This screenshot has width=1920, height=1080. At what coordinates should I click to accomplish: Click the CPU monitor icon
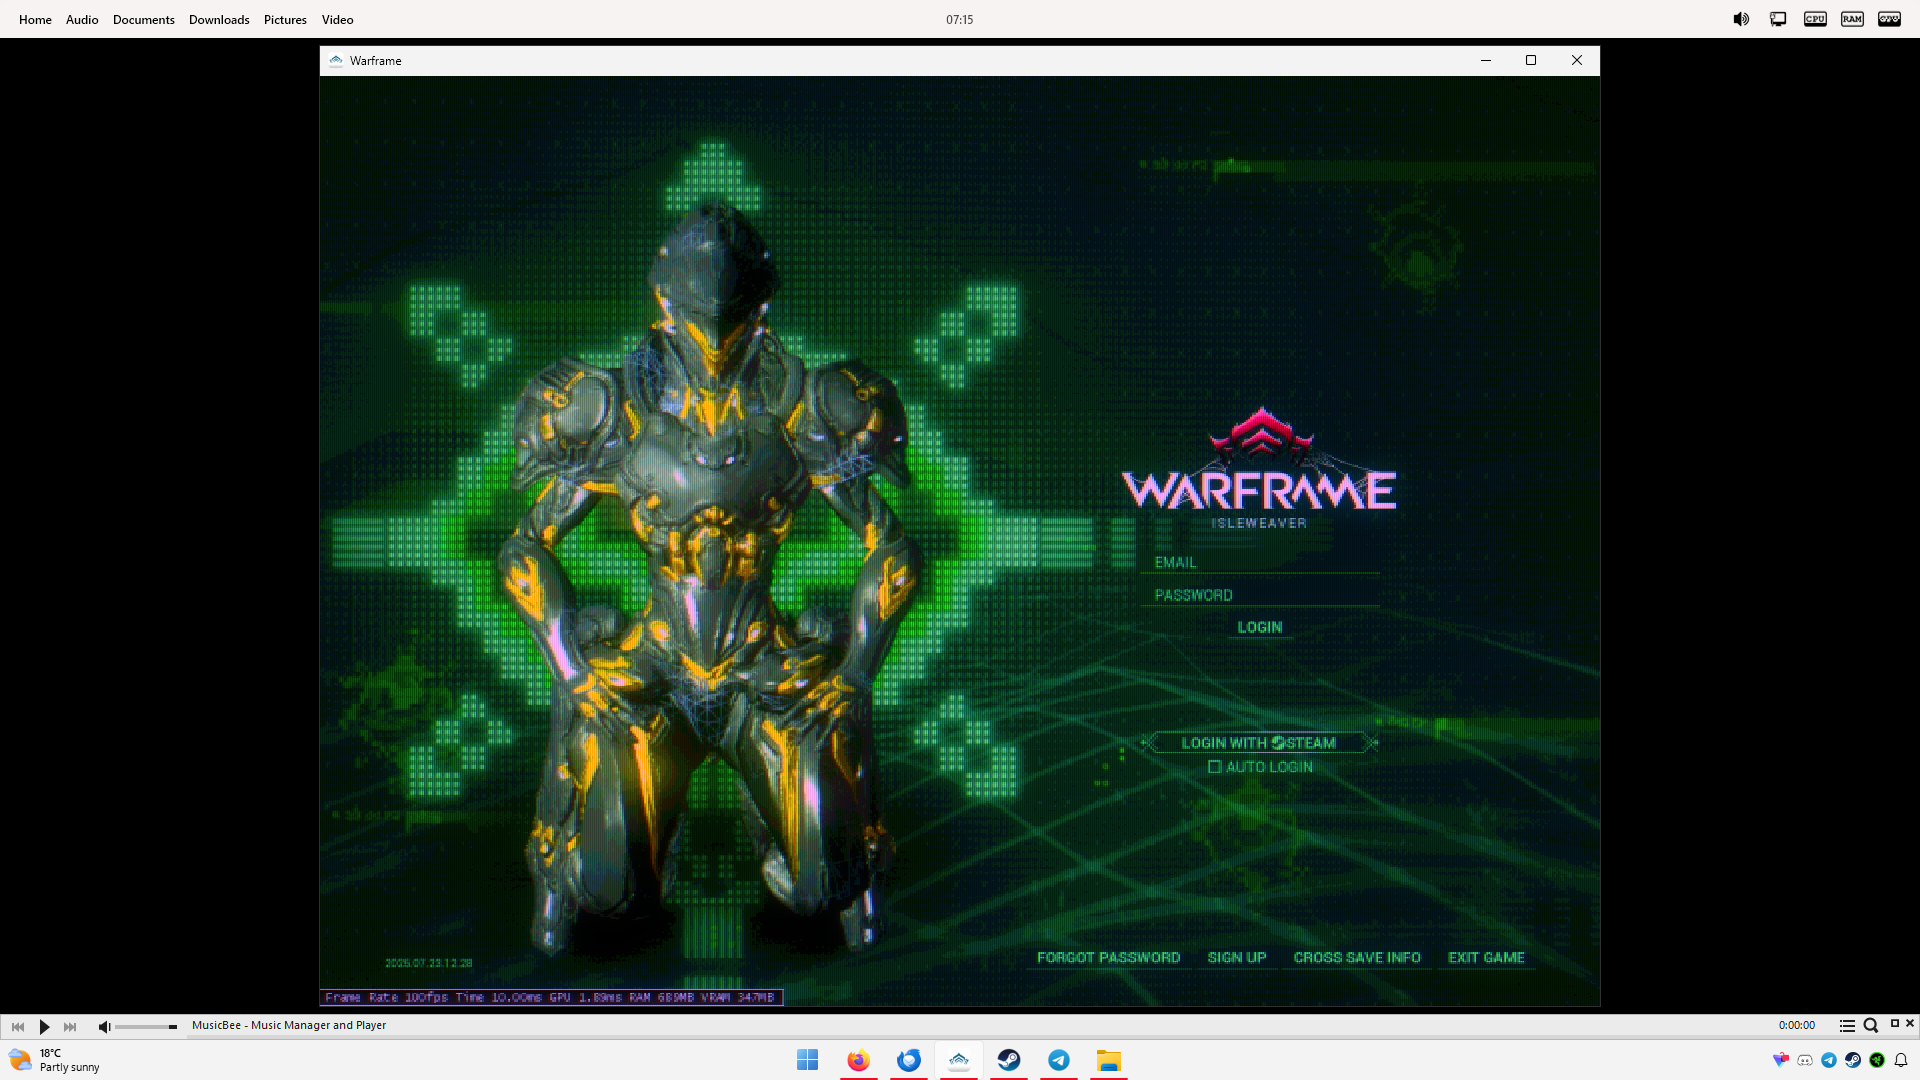1815,19
